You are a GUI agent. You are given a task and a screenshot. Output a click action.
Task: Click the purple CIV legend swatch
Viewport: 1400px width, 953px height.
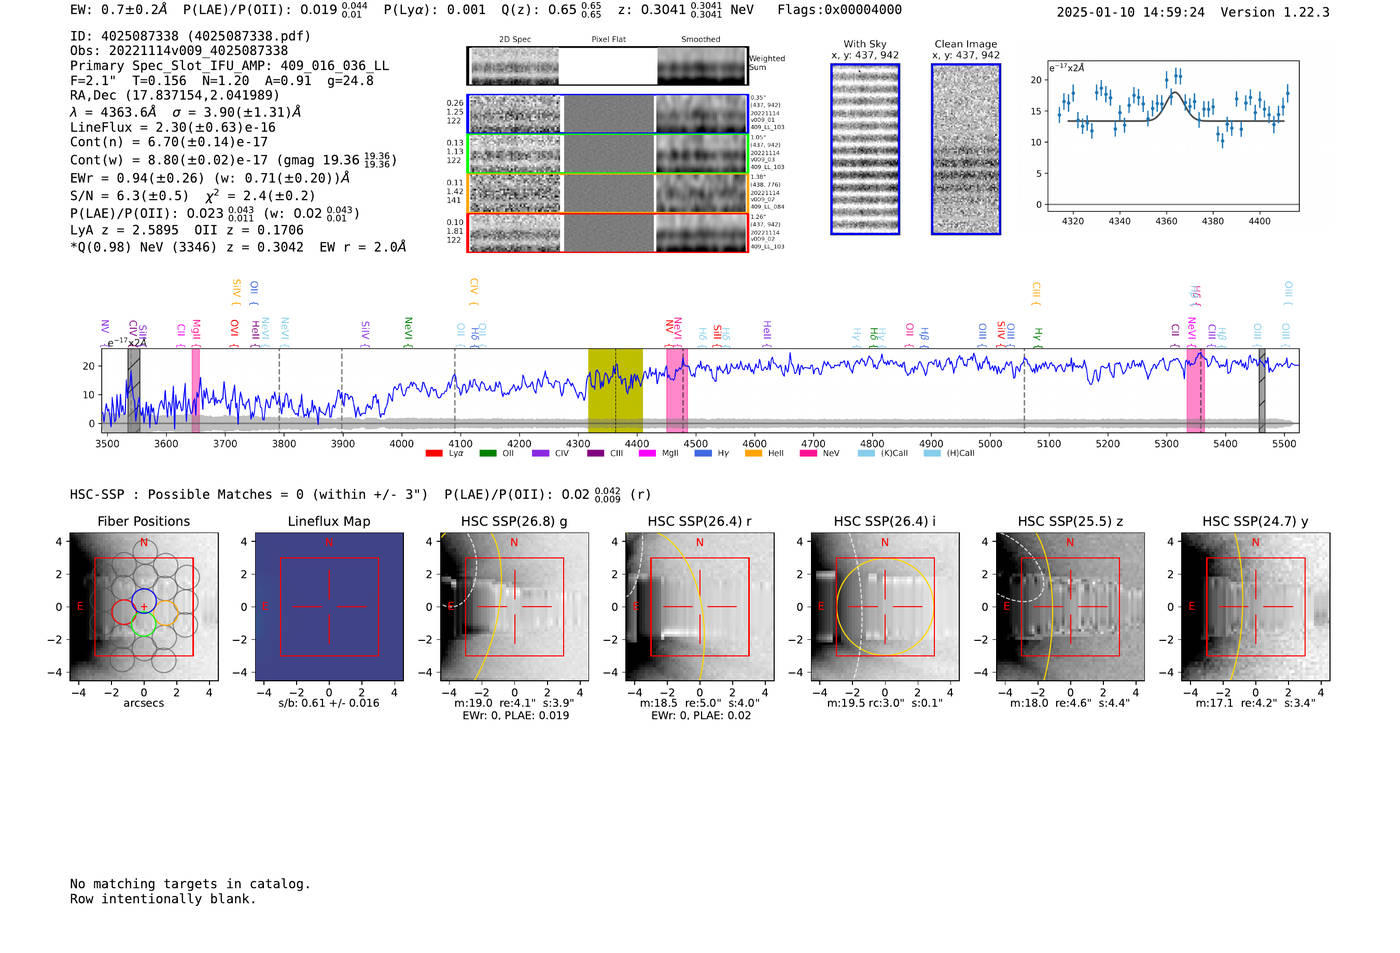click(541, 453)
